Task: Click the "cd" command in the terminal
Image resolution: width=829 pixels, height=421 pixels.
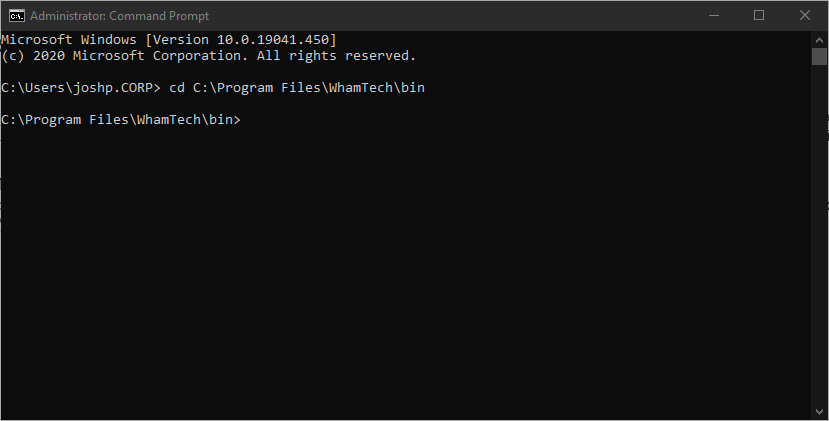Action: tap(177, 88)
